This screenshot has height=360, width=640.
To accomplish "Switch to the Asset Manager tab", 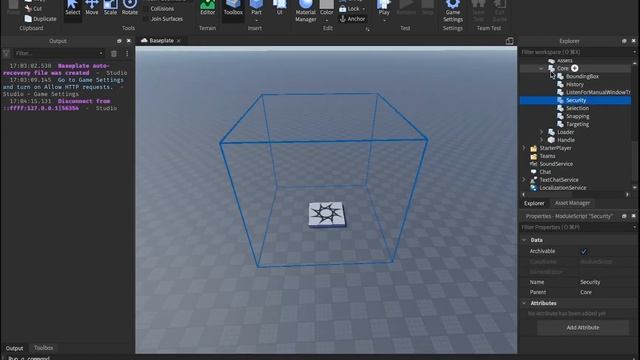I will point(572,203).
